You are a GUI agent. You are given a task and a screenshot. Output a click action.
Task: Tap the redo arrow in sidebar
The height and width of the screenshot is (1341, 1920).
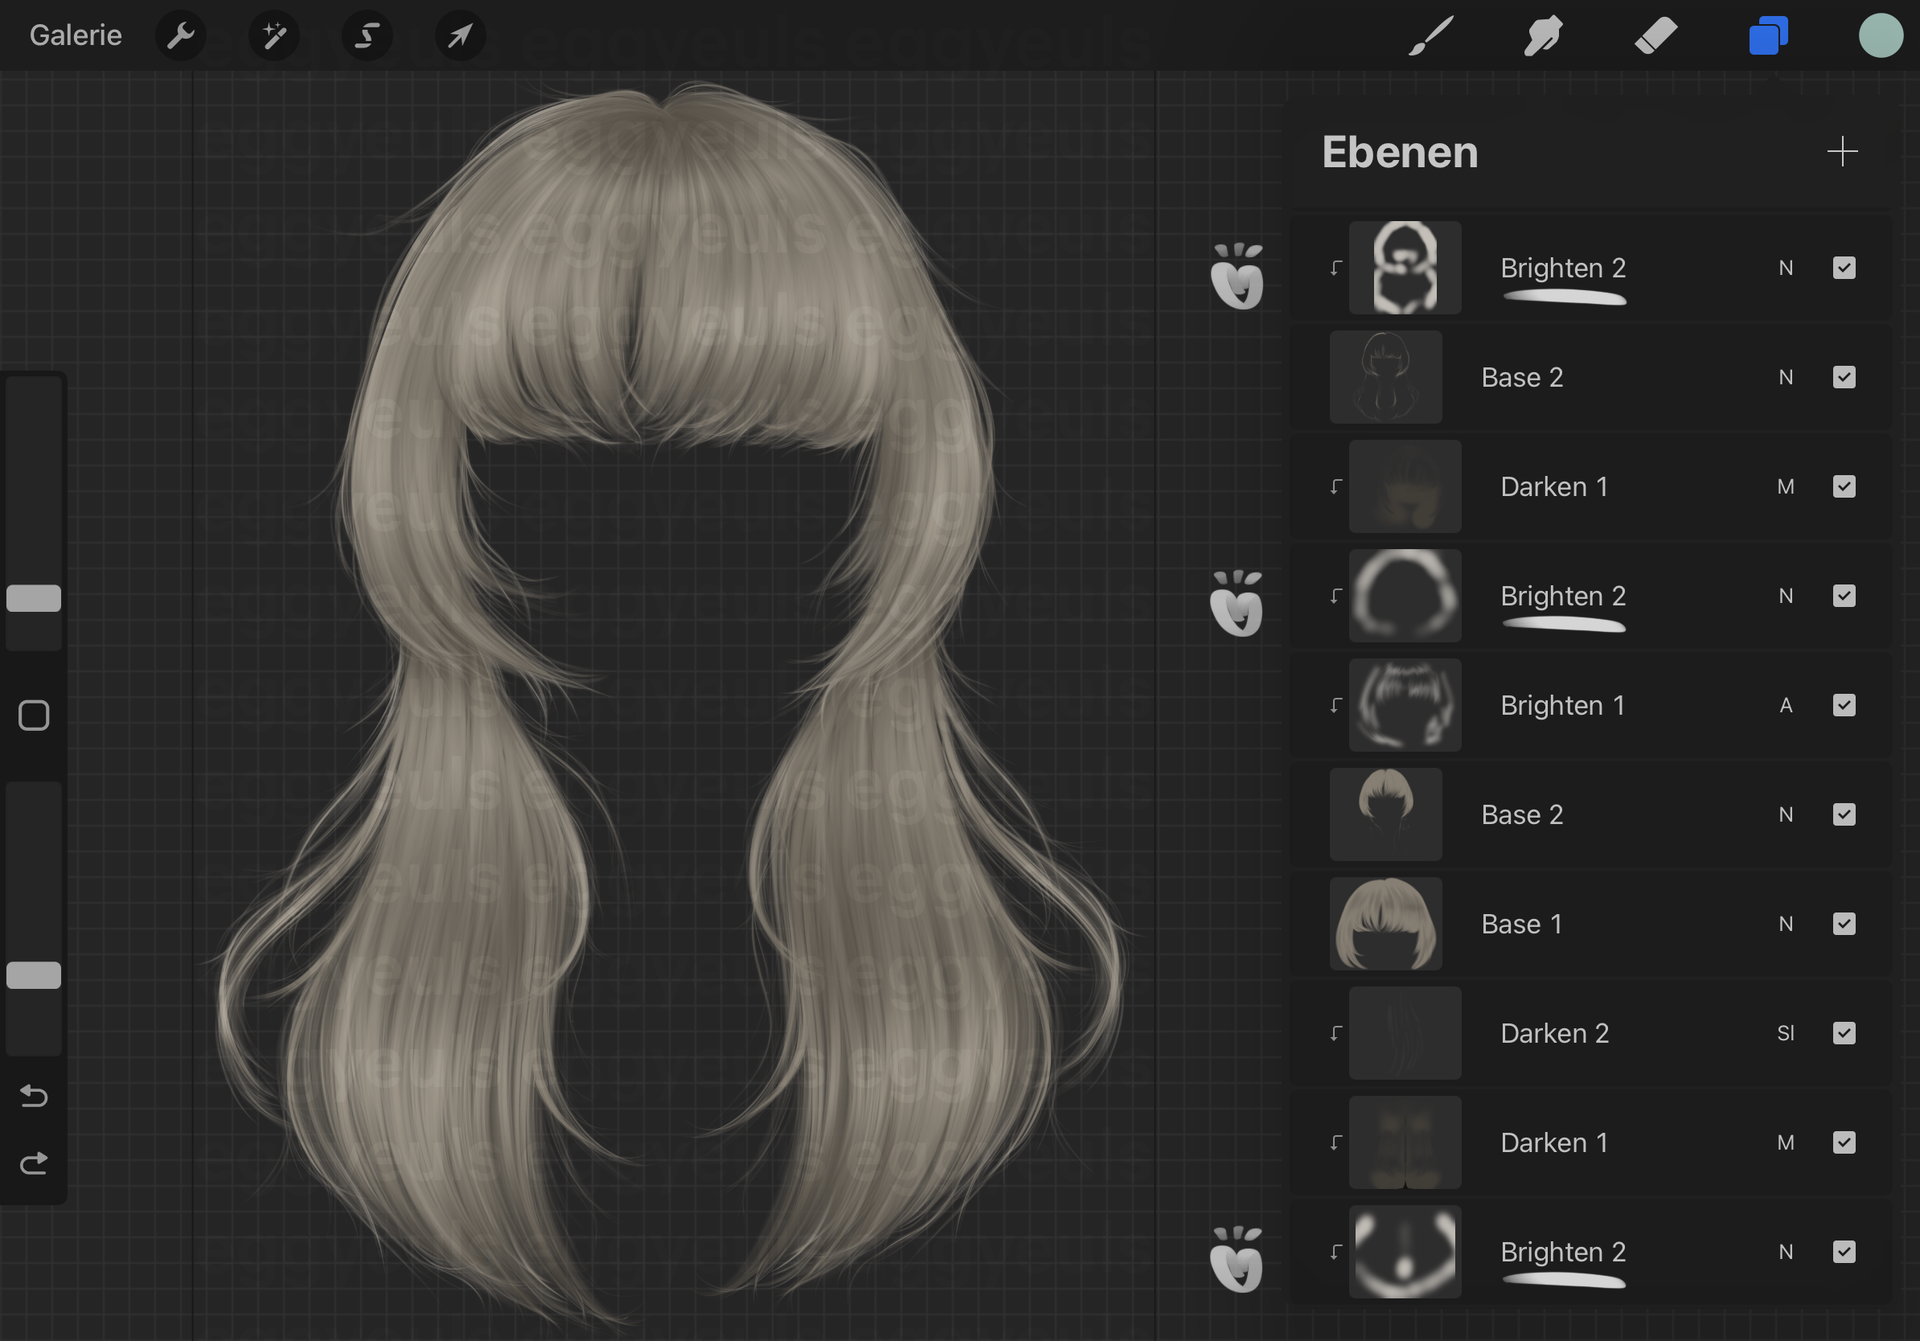[34, 1163]
